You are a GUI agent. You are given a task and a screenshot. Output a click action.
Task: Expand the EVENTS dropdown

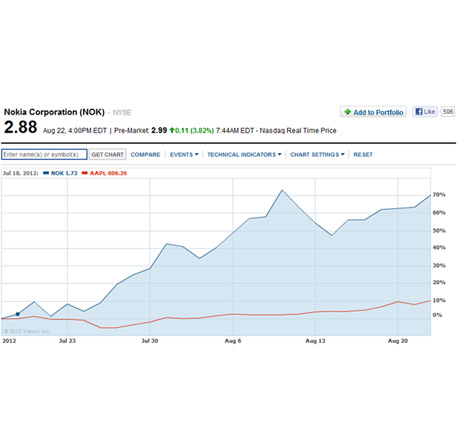184,155
